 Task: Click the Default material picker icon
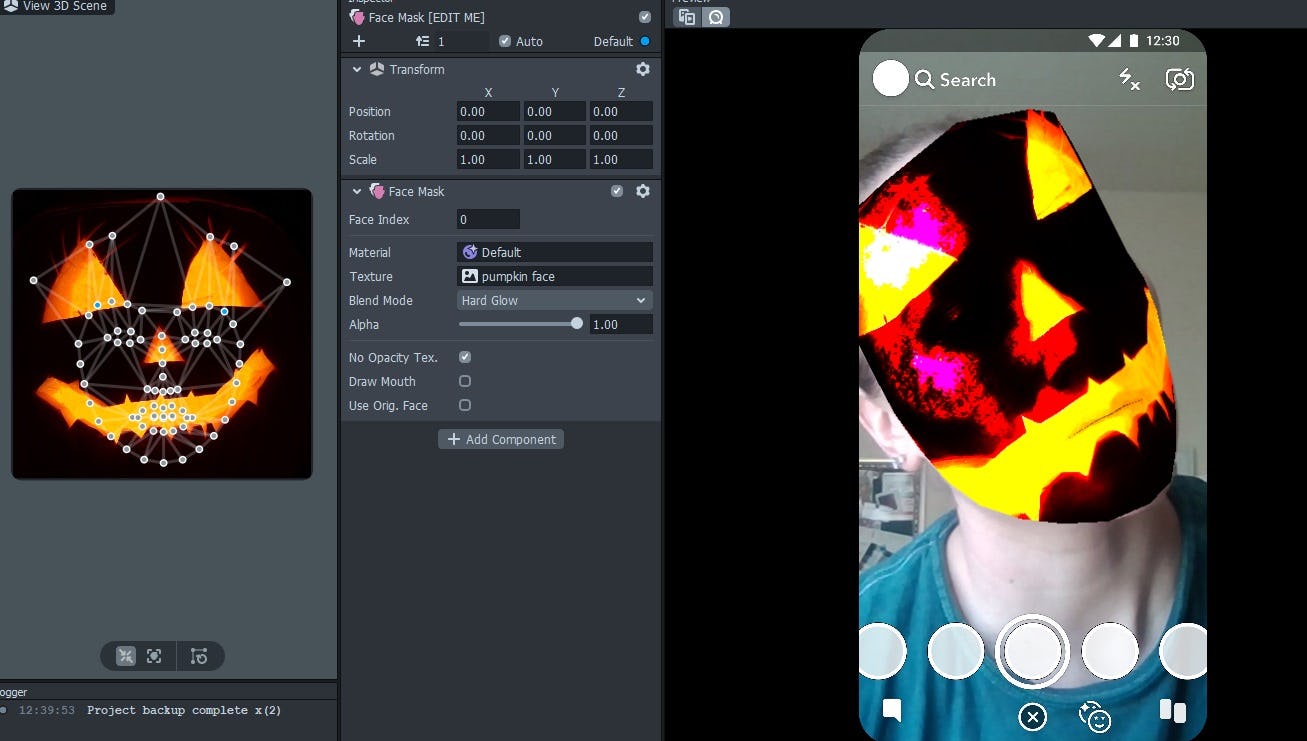pyautogui.click(x=470, y=252)
